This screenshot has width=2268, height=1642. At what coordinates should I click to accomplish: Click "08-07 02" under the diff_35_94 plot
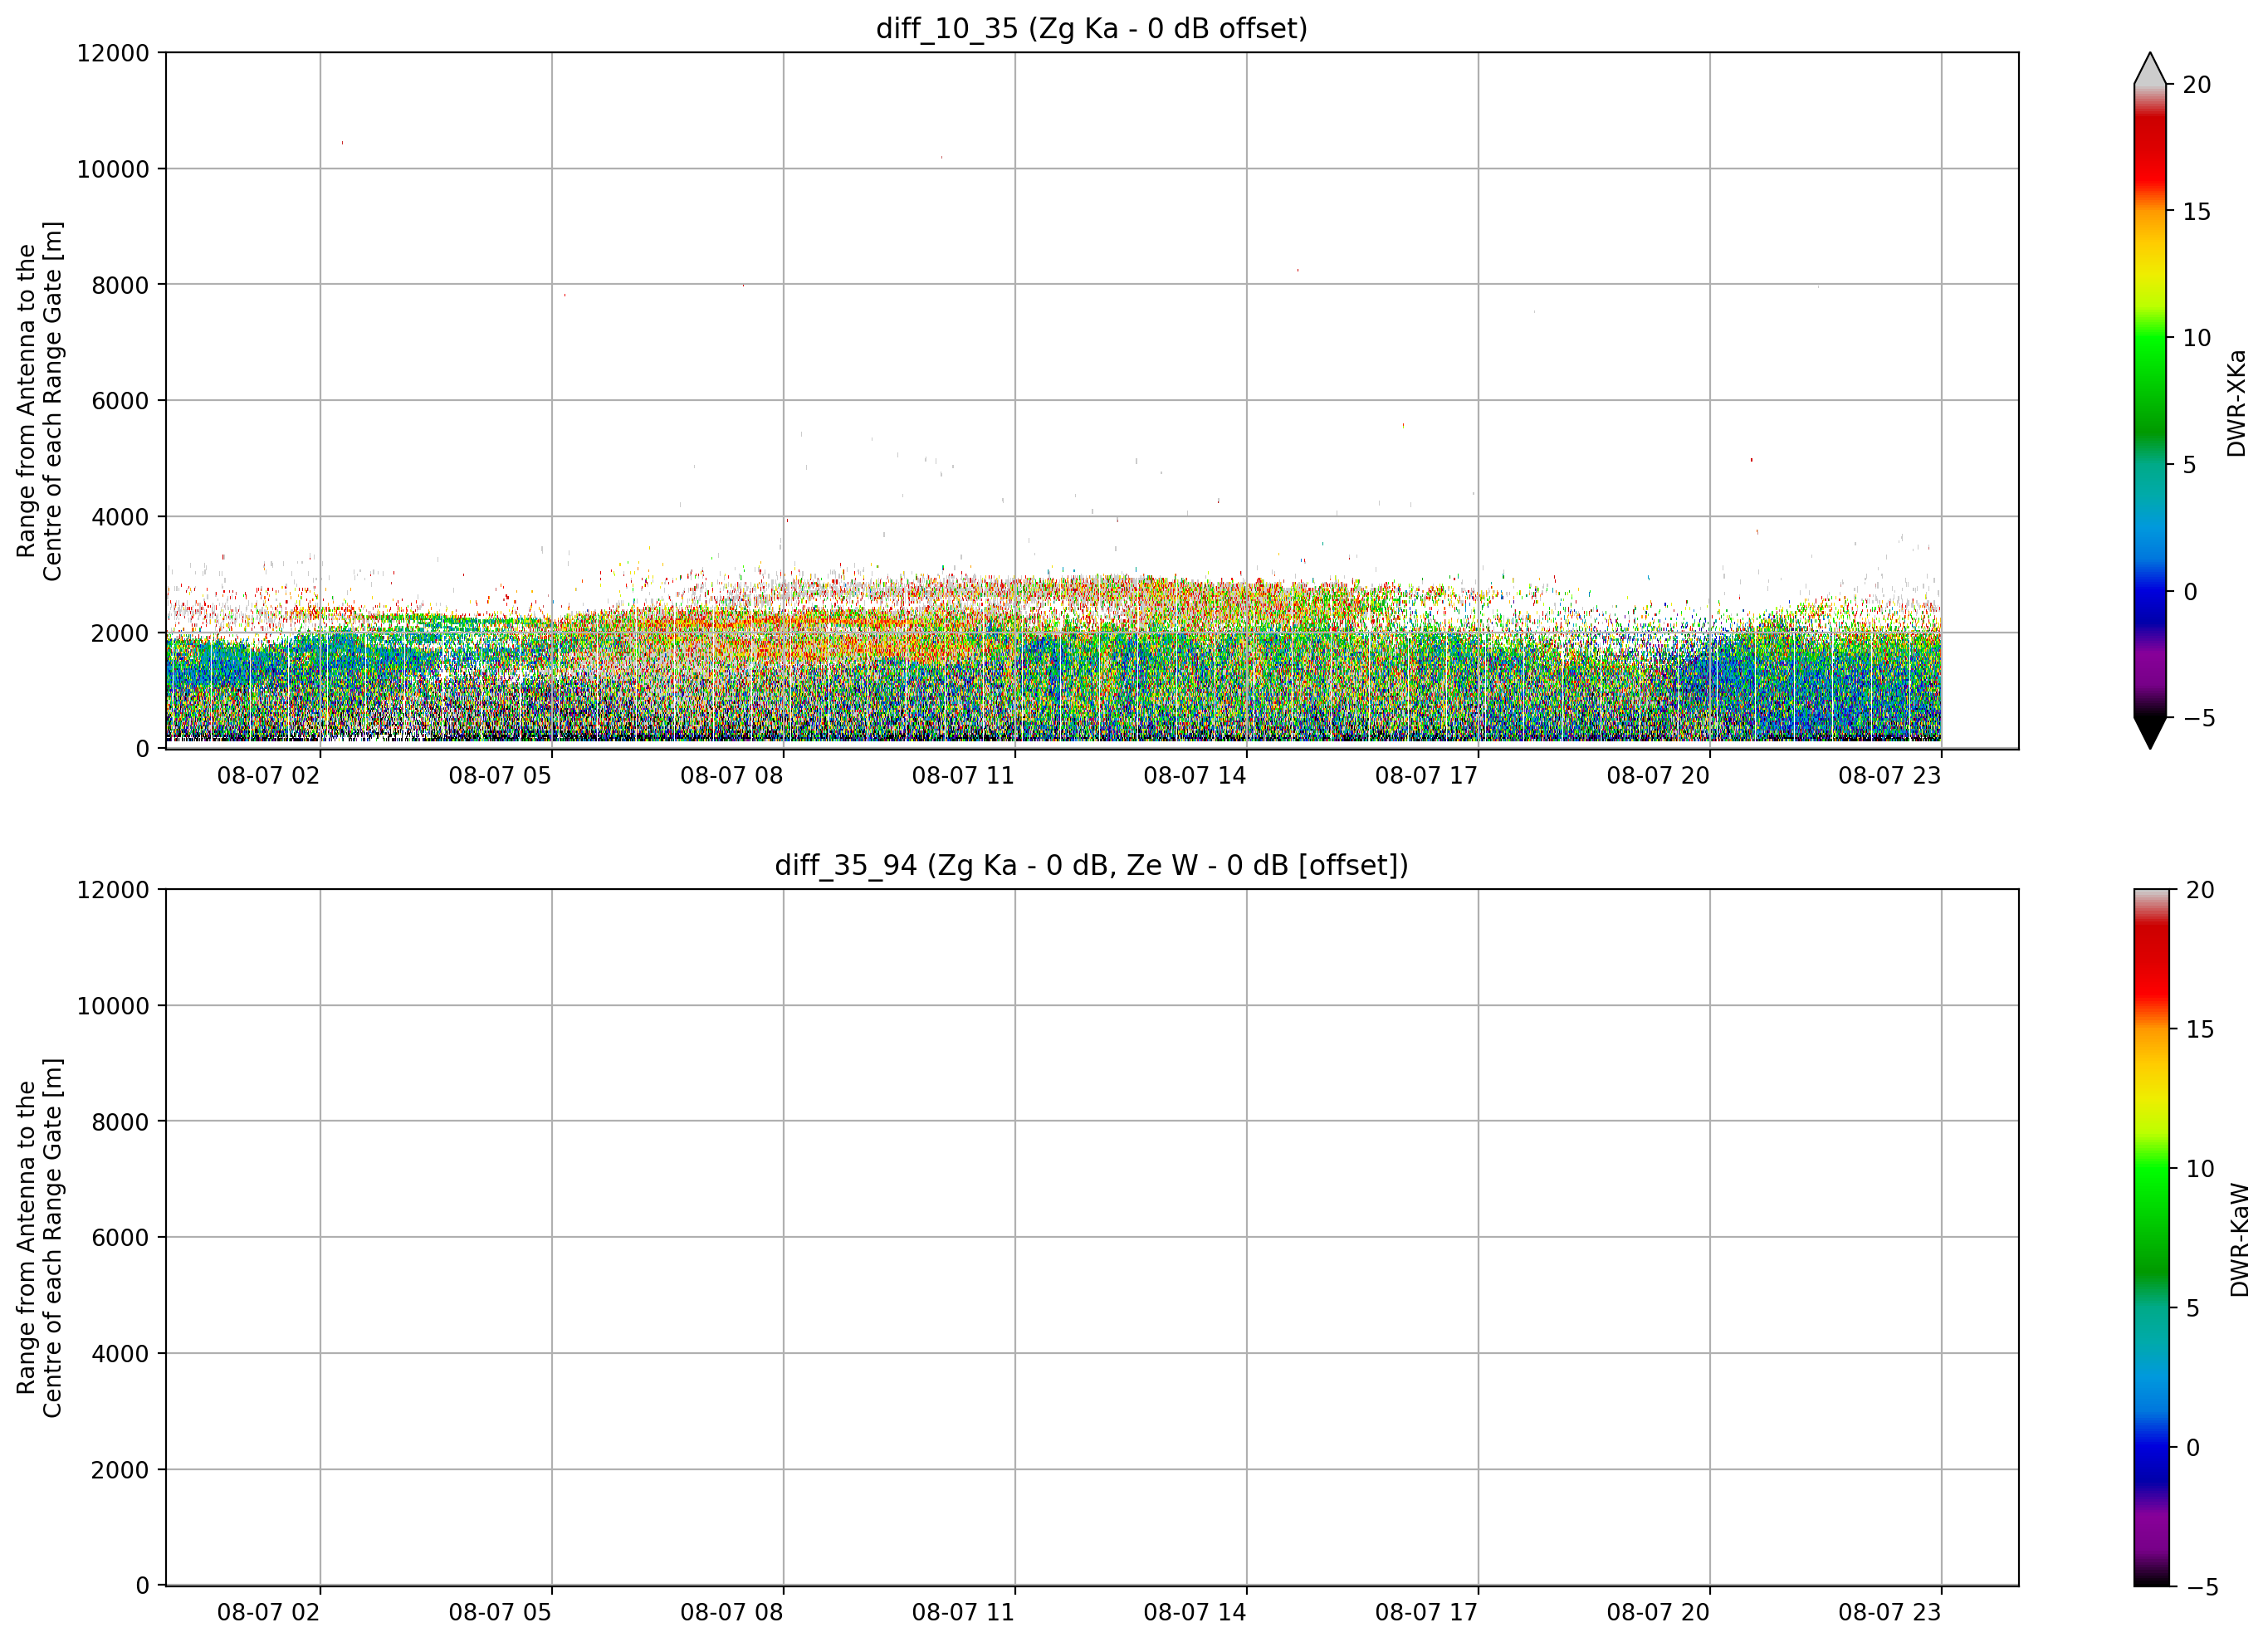tap(268, 1613)
